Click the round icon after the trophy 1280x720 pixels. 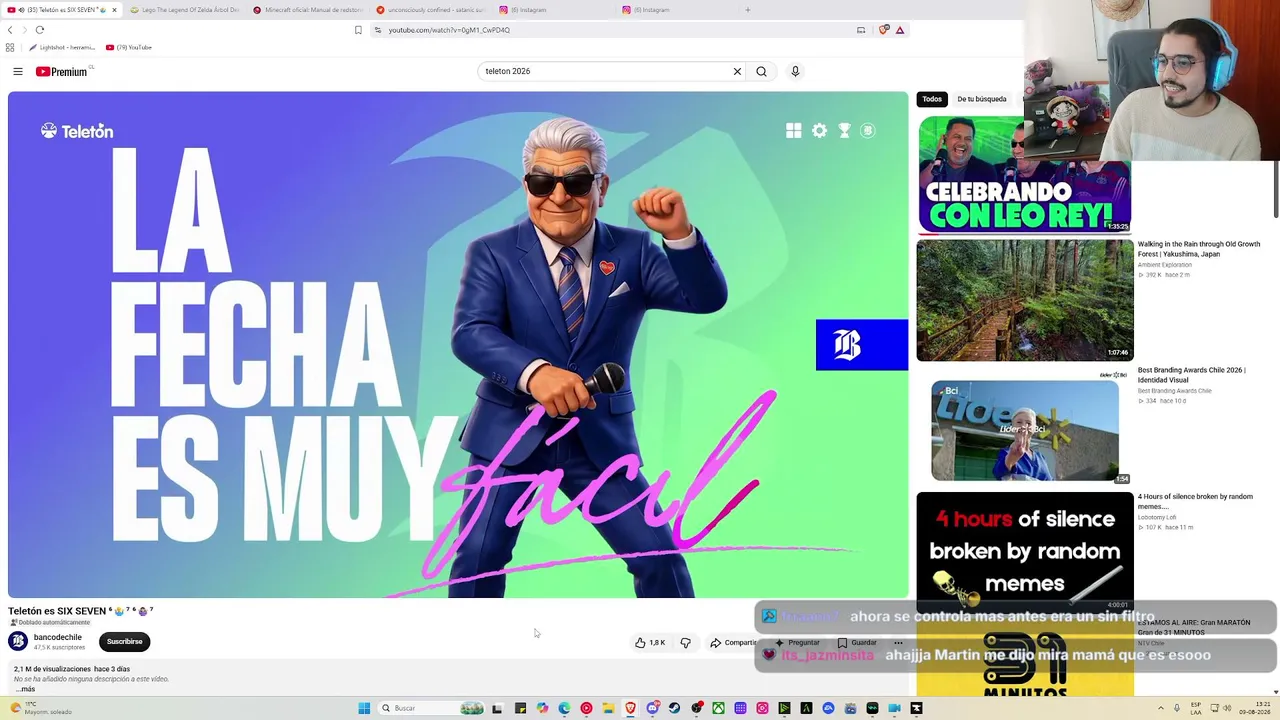868,131
